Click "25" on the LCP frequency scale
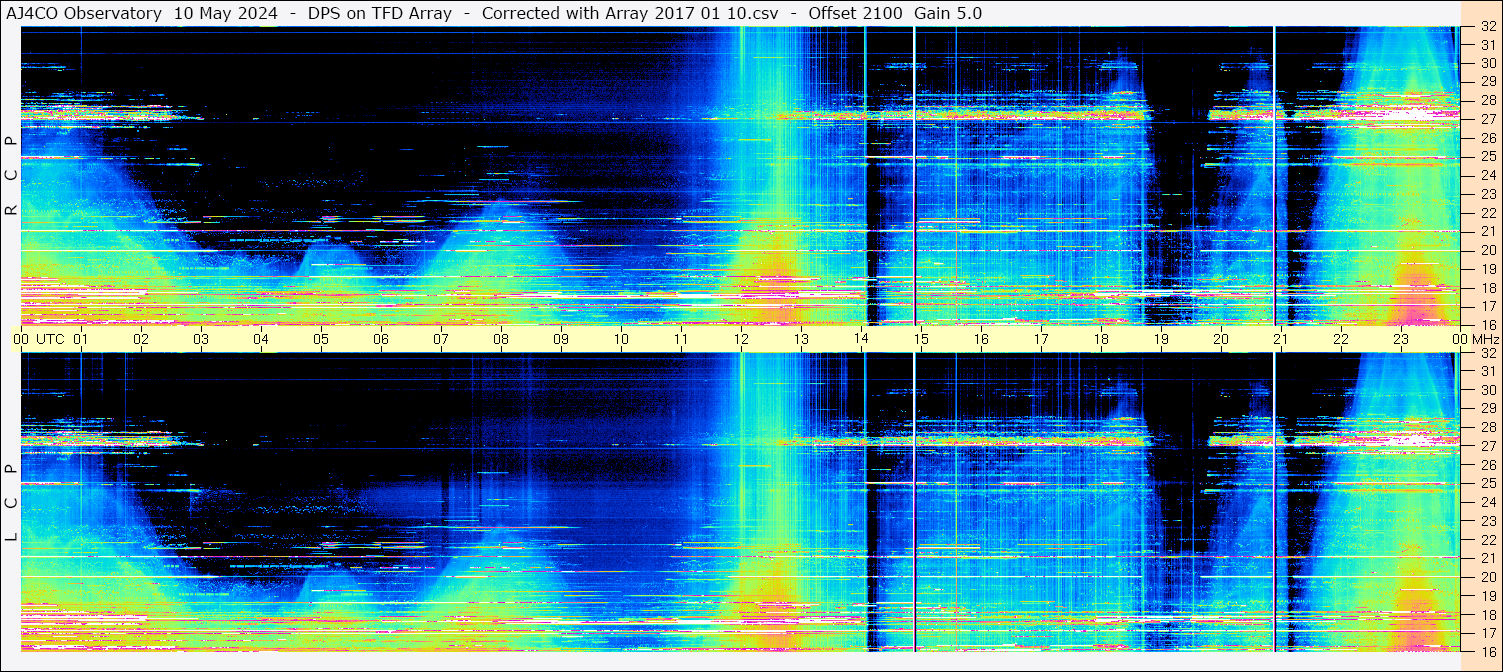Image resolution: width=1503 pixels, height=672 pixels. pos(1488,483)
